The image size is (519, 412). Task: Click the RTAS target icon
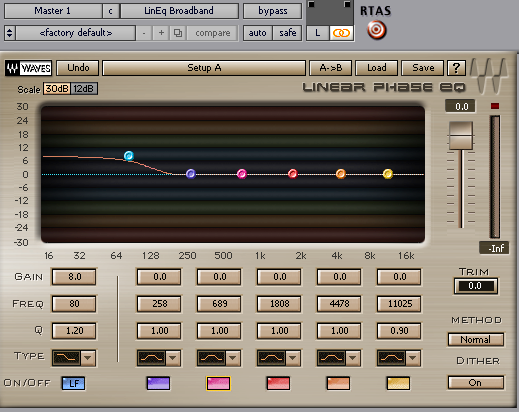coord(377,30)
